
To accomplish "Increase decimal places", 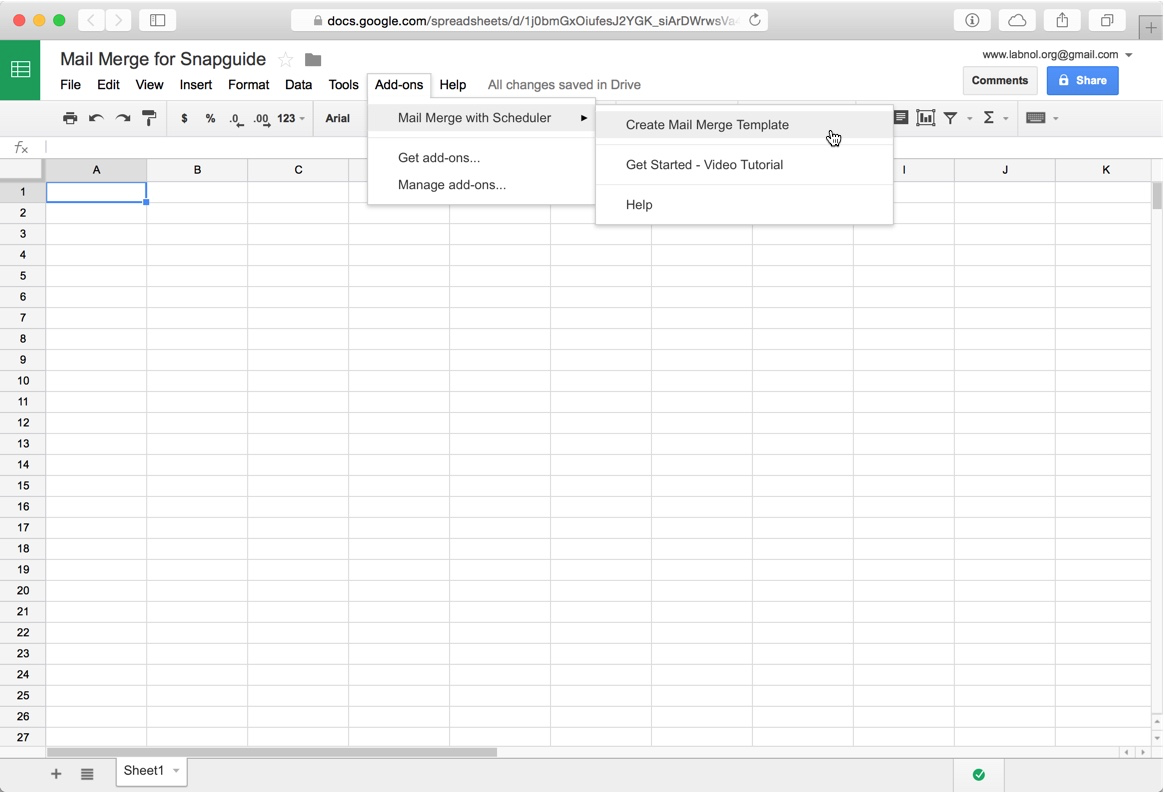I will tap(261, 119).
